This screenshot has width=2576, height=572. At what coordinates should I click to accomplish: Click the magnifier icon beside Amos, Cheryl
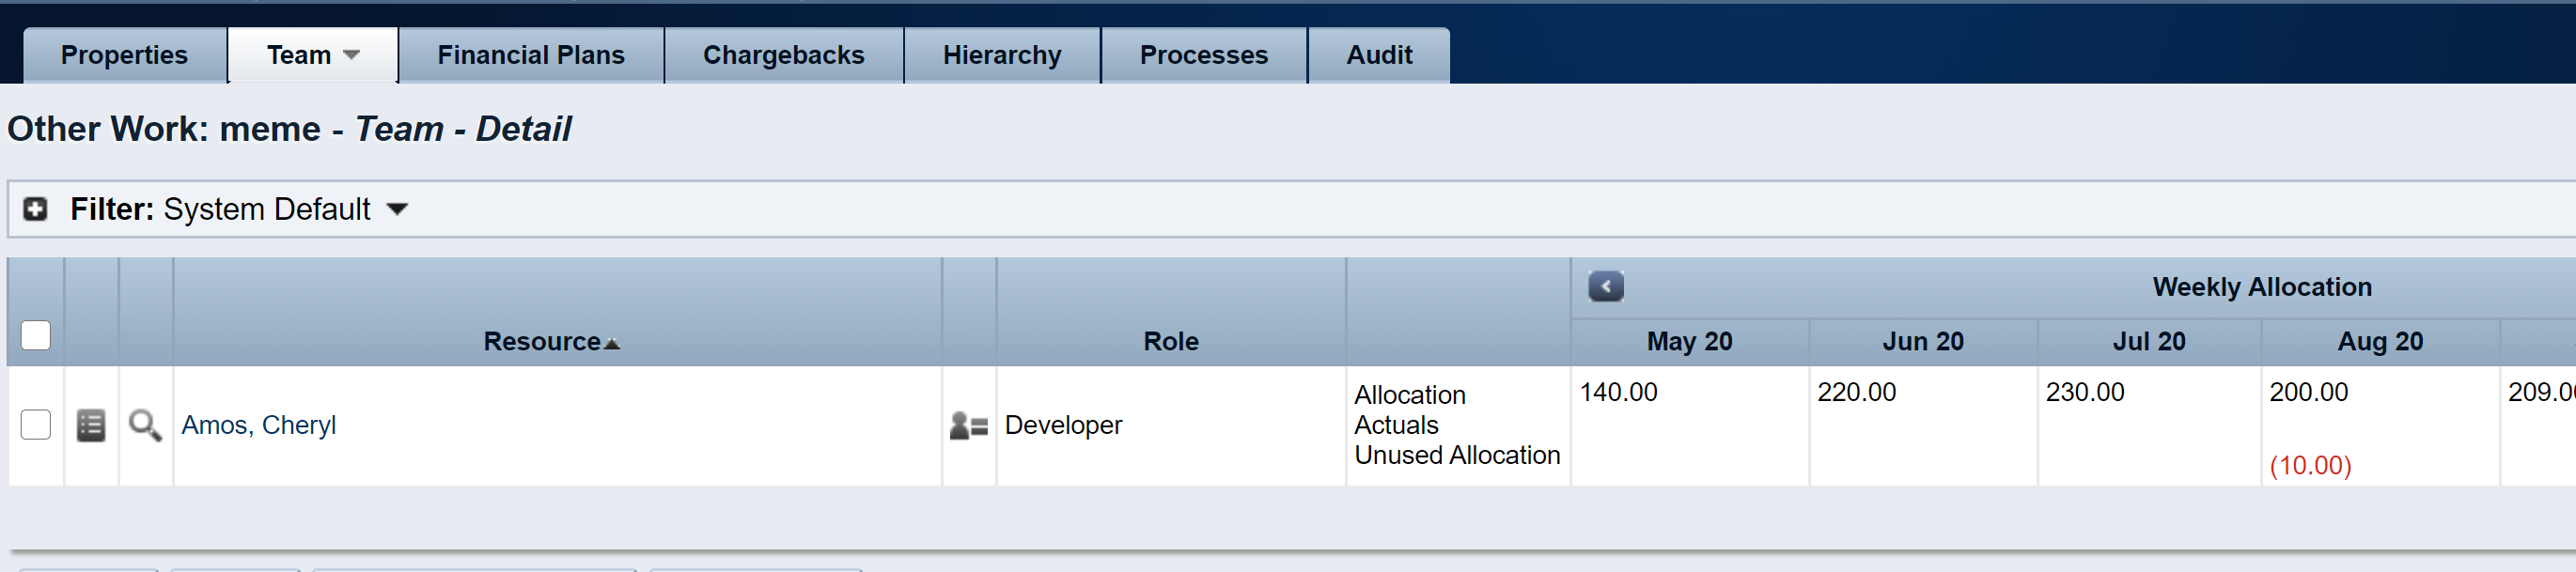[145, 425]
